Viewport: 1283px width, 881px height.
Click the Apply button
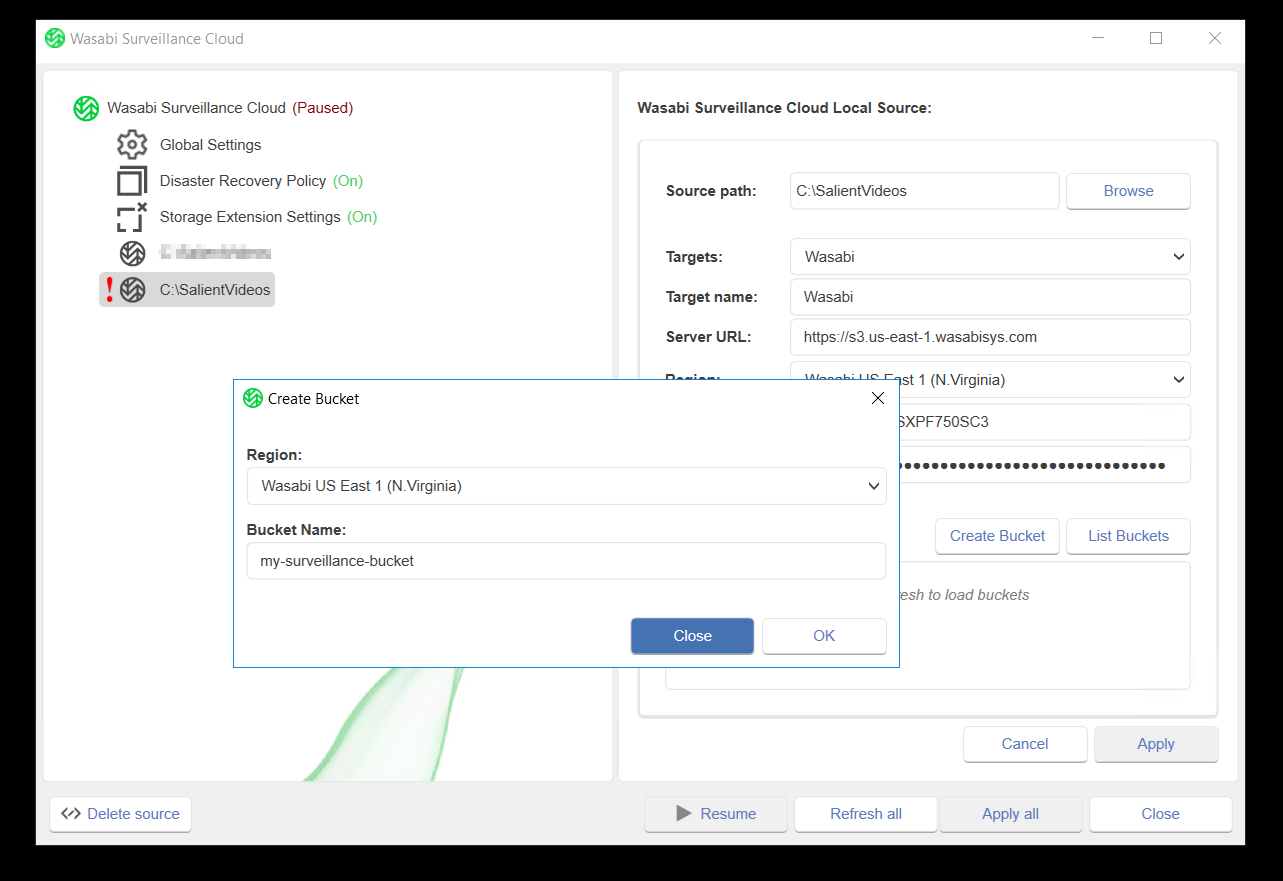click(x=1156, y=744)
